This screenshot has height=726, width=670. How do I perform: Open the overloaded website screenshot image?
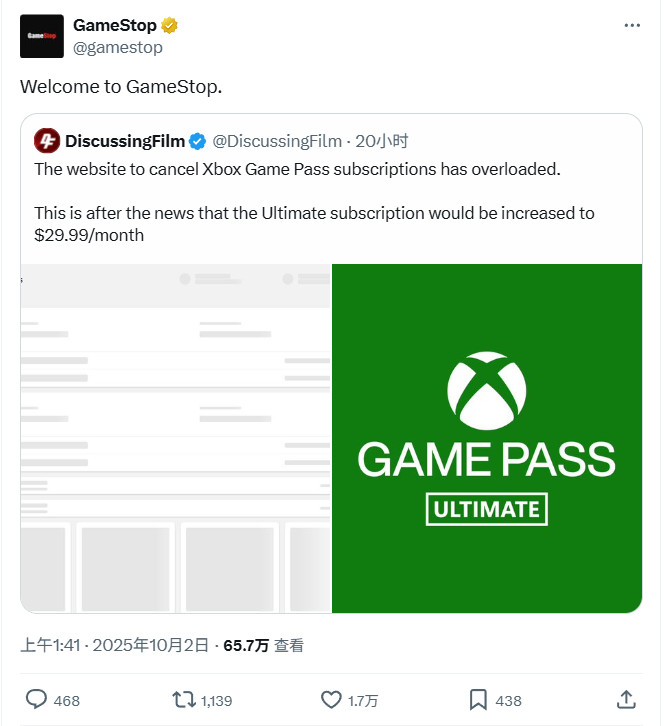point(176,438)
